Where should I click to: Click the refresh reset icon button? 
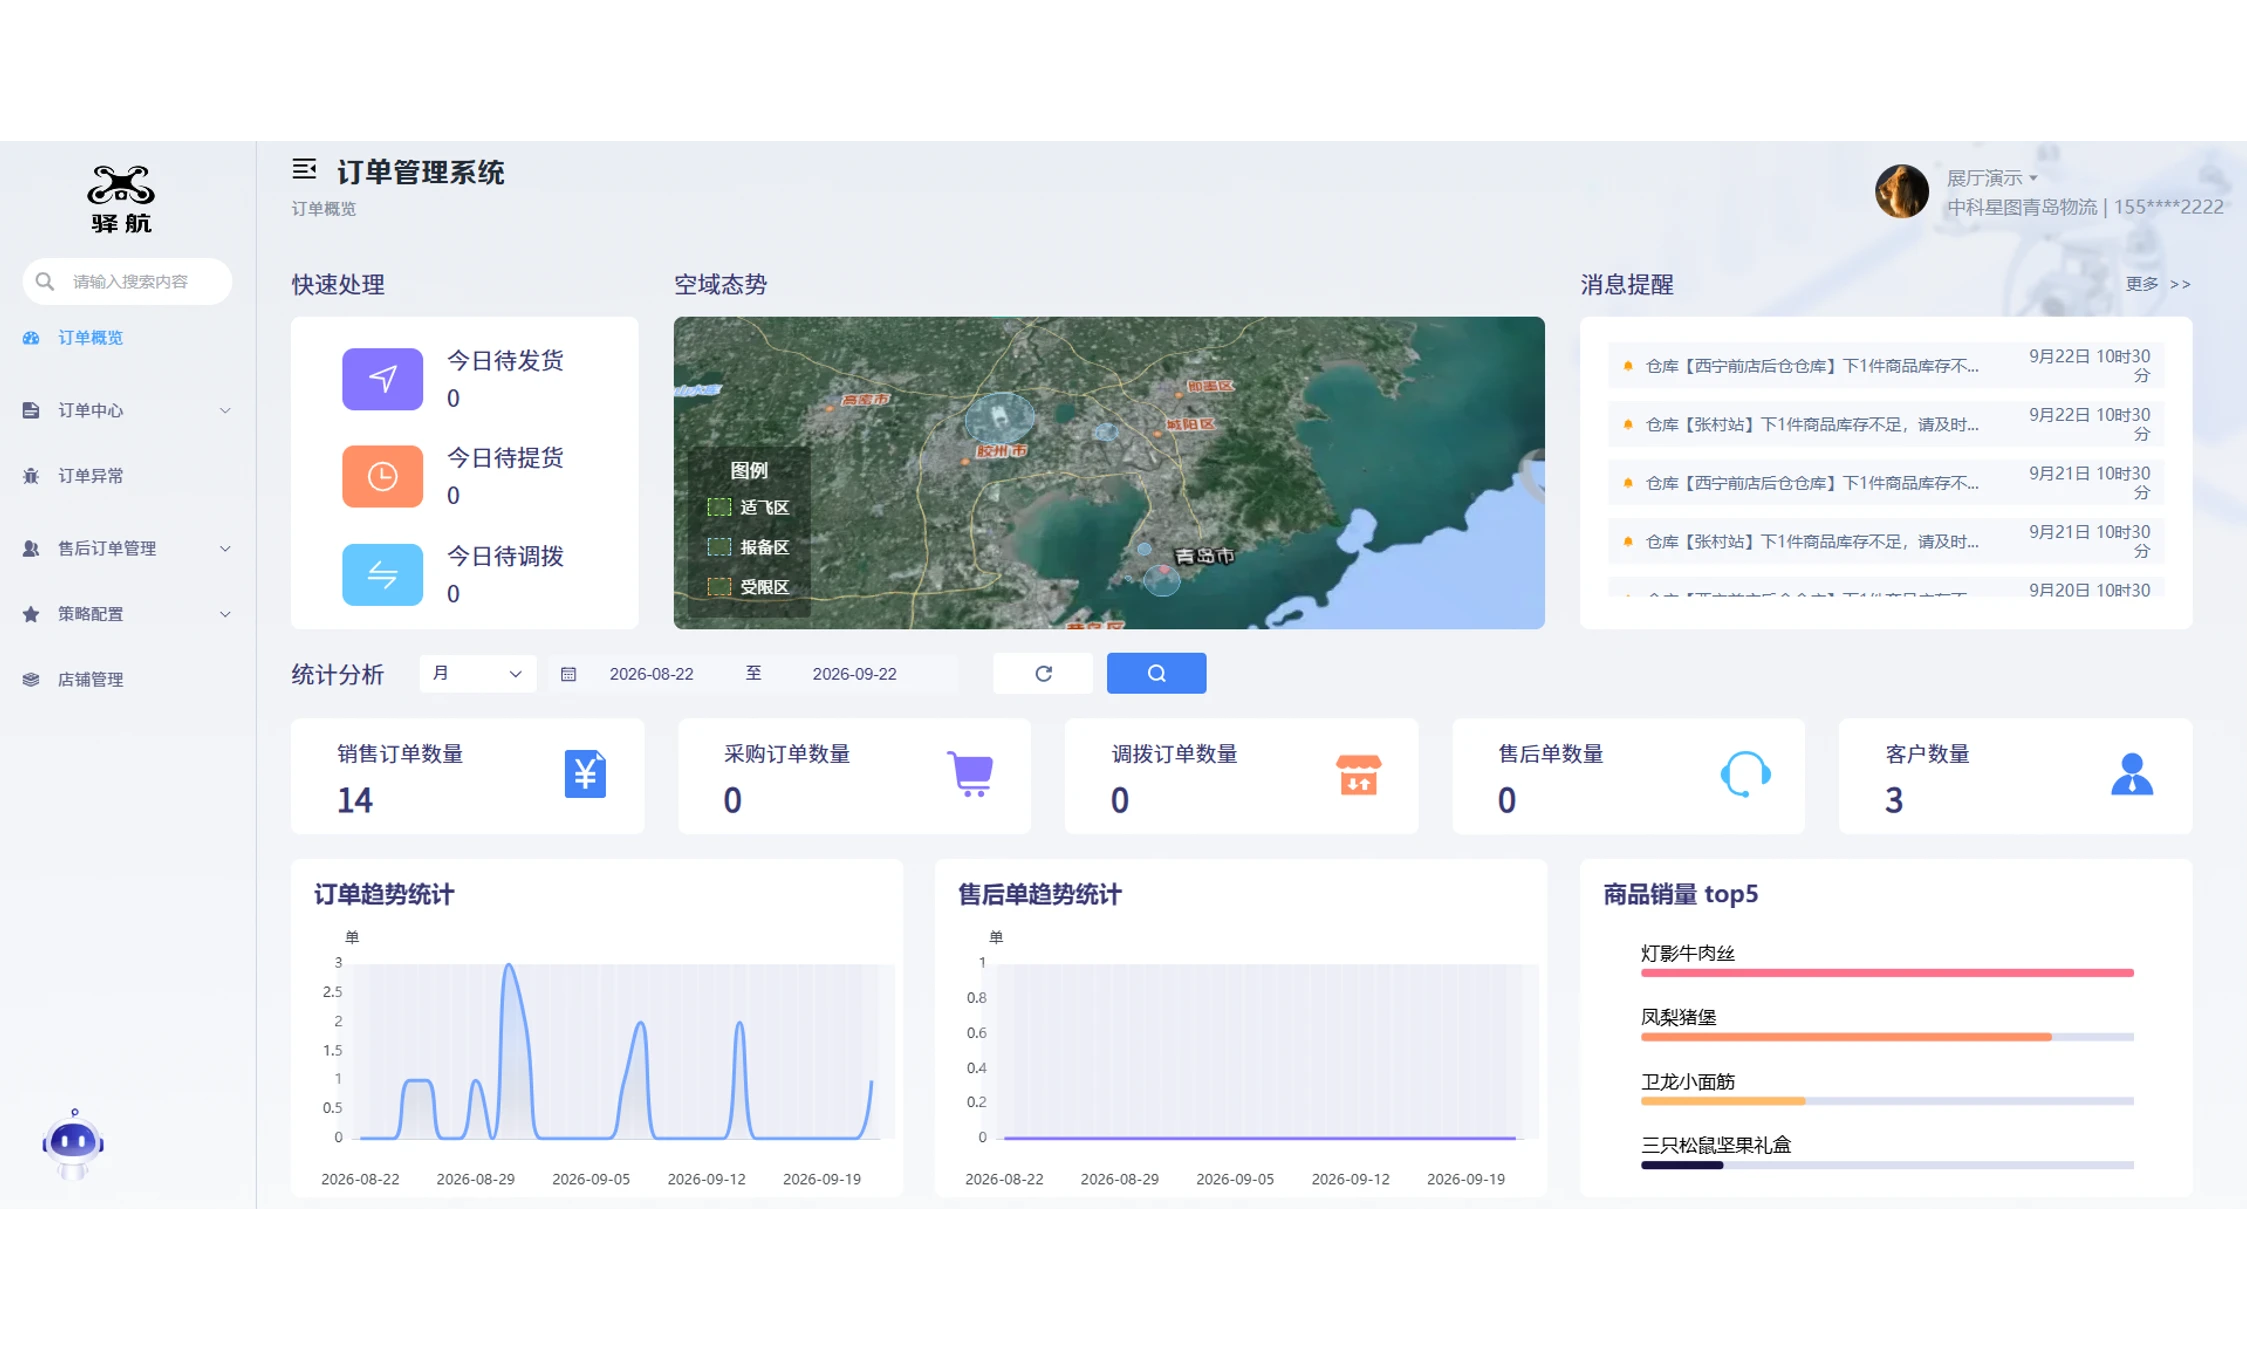tap(1044, 674)
